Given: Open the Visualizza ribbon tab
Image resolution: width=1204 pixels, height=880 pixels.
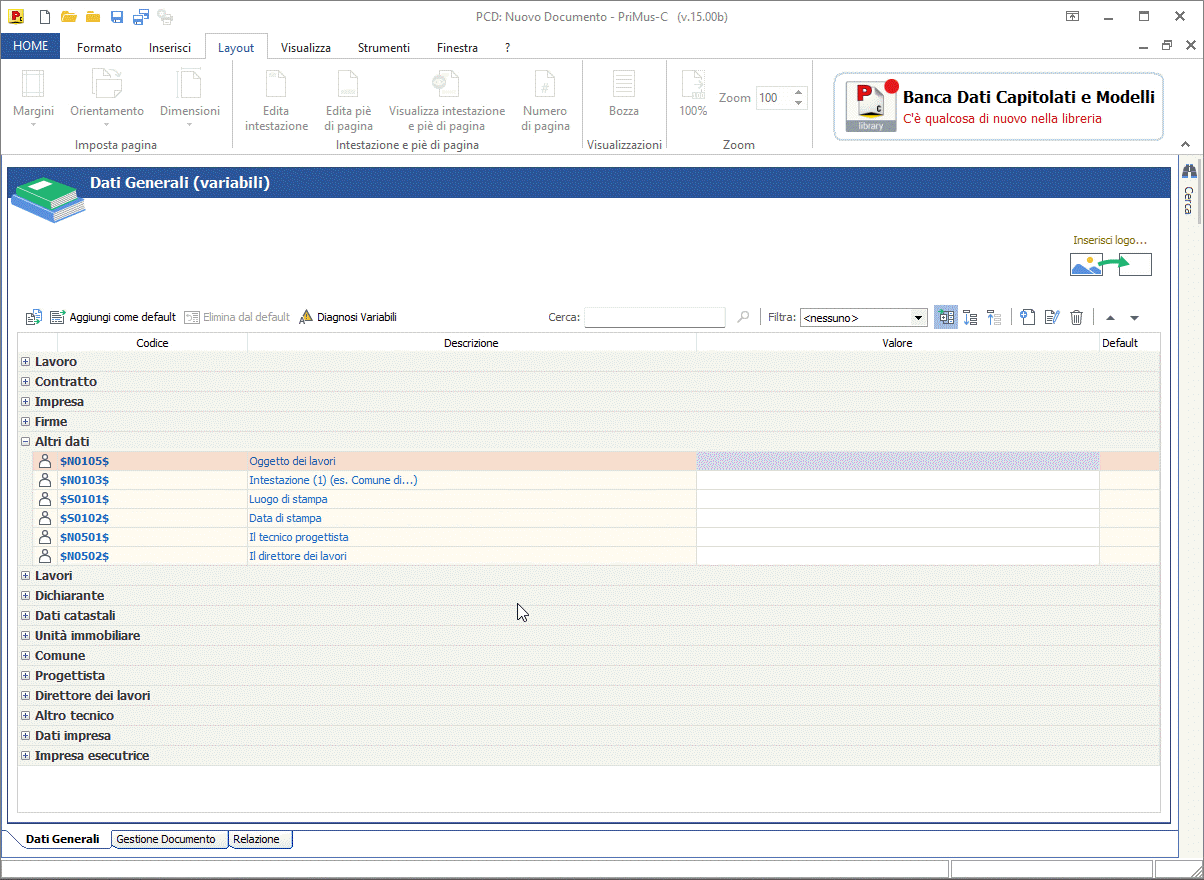Looking at the screenshot, I should click(305, 47).
